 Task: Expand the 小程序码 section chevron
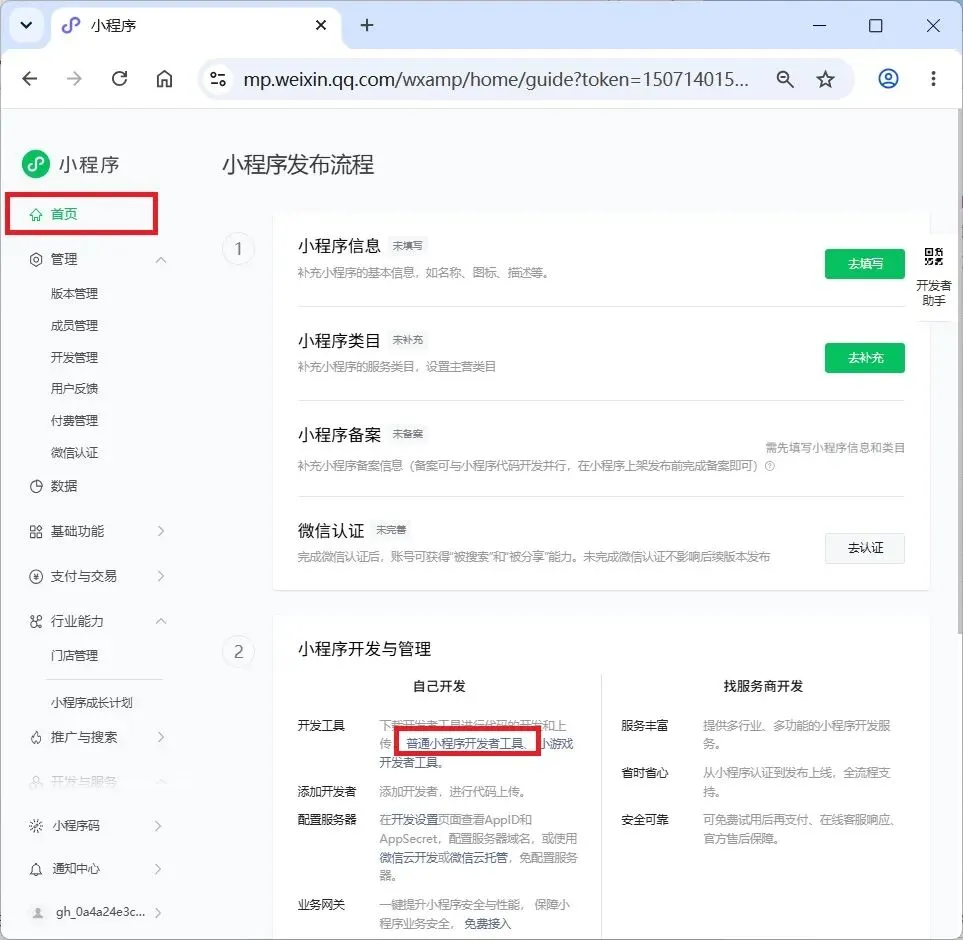pos(158,826)
